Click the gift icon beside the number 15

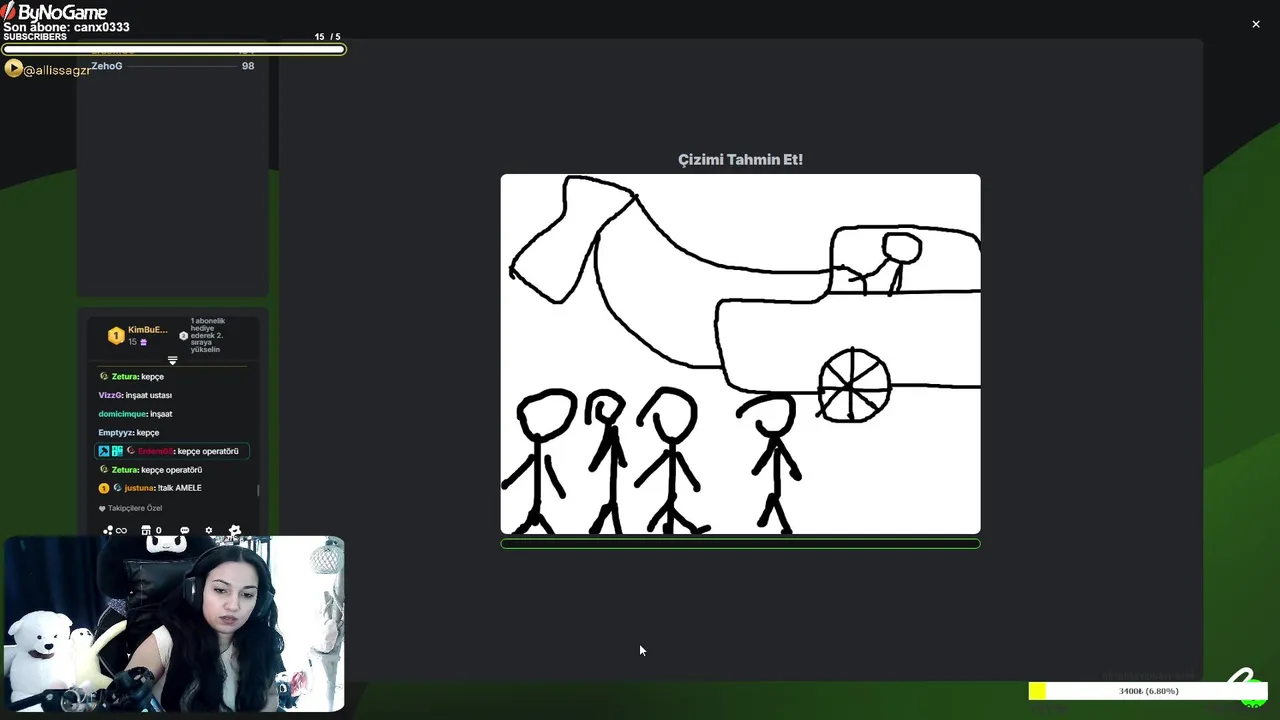coord(143,342)
